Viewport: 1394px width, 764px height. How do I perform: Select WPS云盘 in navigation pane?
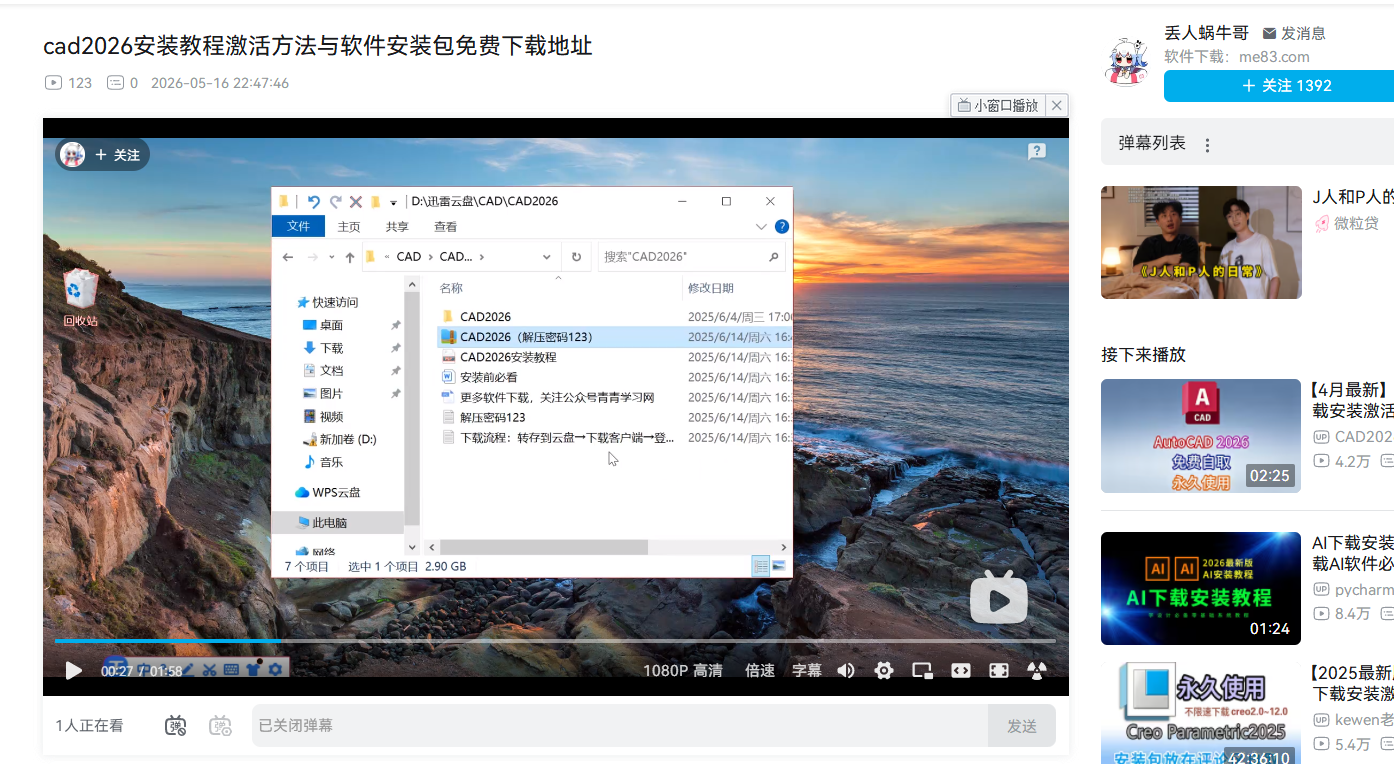(336, 492)
